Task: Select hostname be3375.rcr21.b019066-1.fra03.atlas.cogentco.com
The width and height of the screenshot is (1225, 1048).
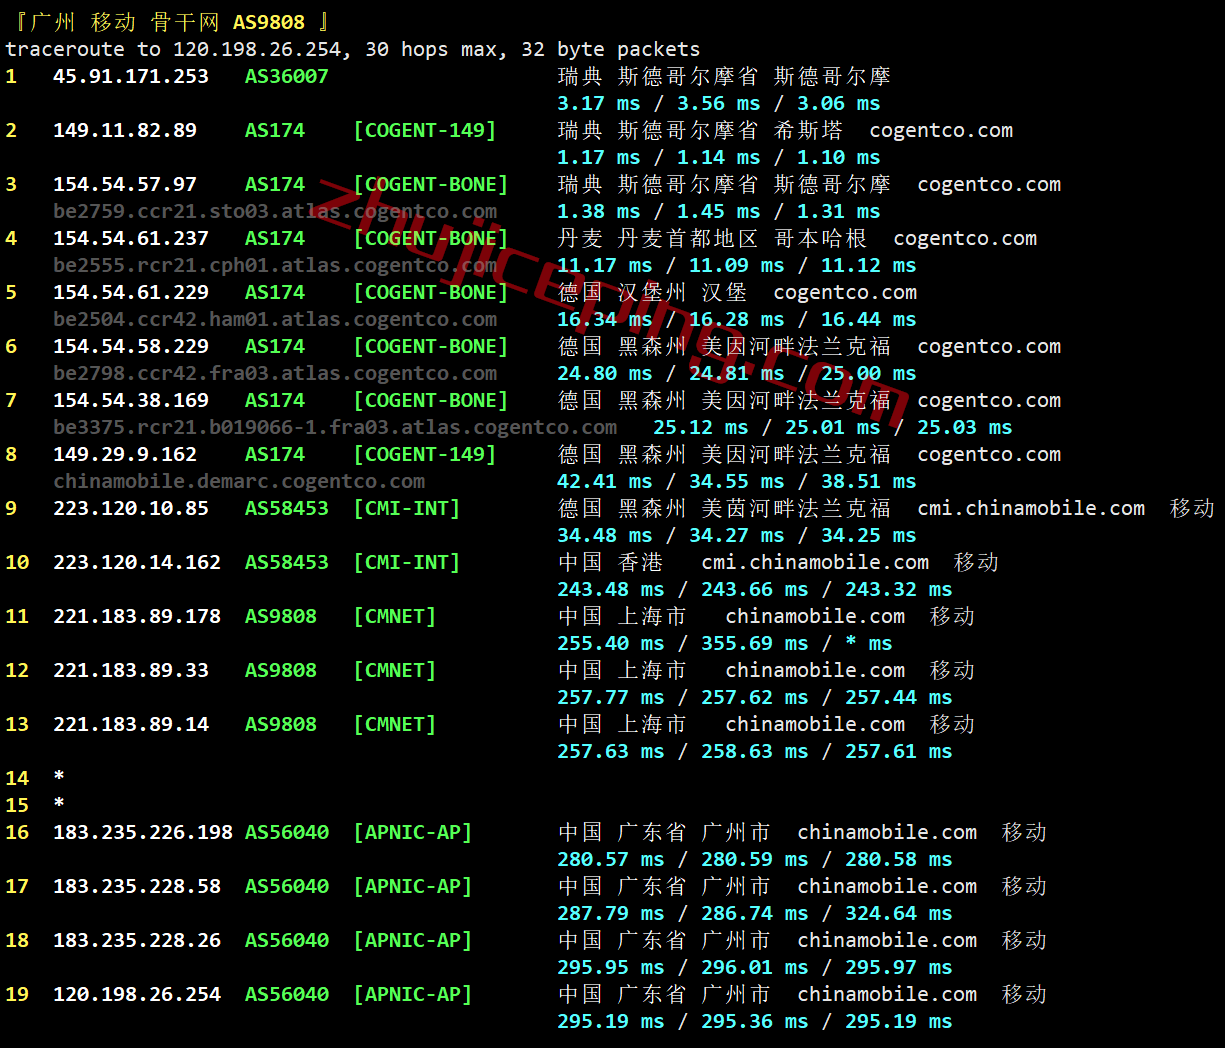Action: tap(335, 427)
